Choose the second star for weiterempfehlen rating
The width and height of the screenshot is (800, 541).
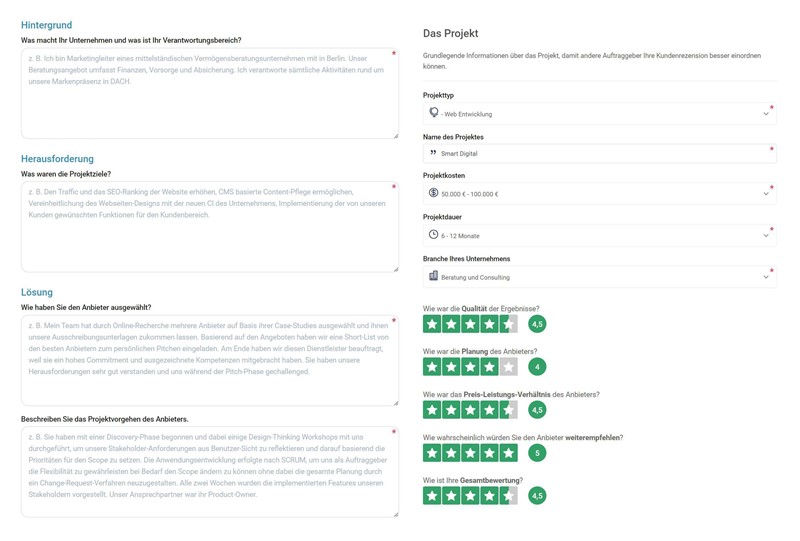click(451, 453)
